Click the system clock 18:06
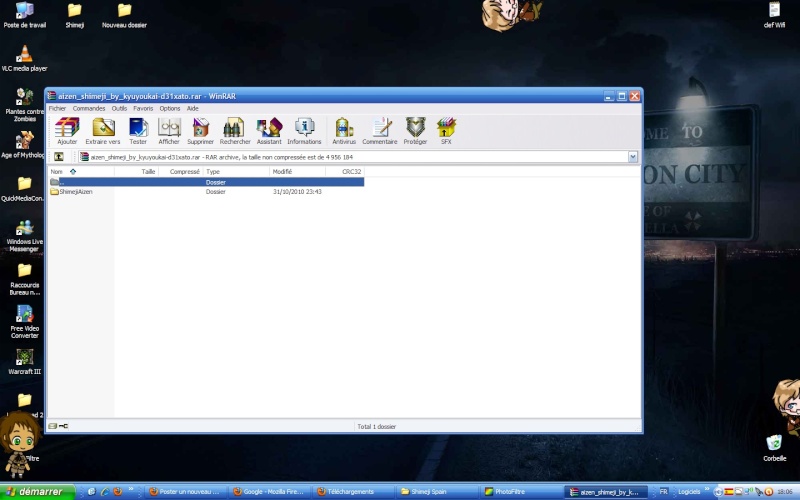The width and height of the screenshot is (800, 500). tap(785, 492)
